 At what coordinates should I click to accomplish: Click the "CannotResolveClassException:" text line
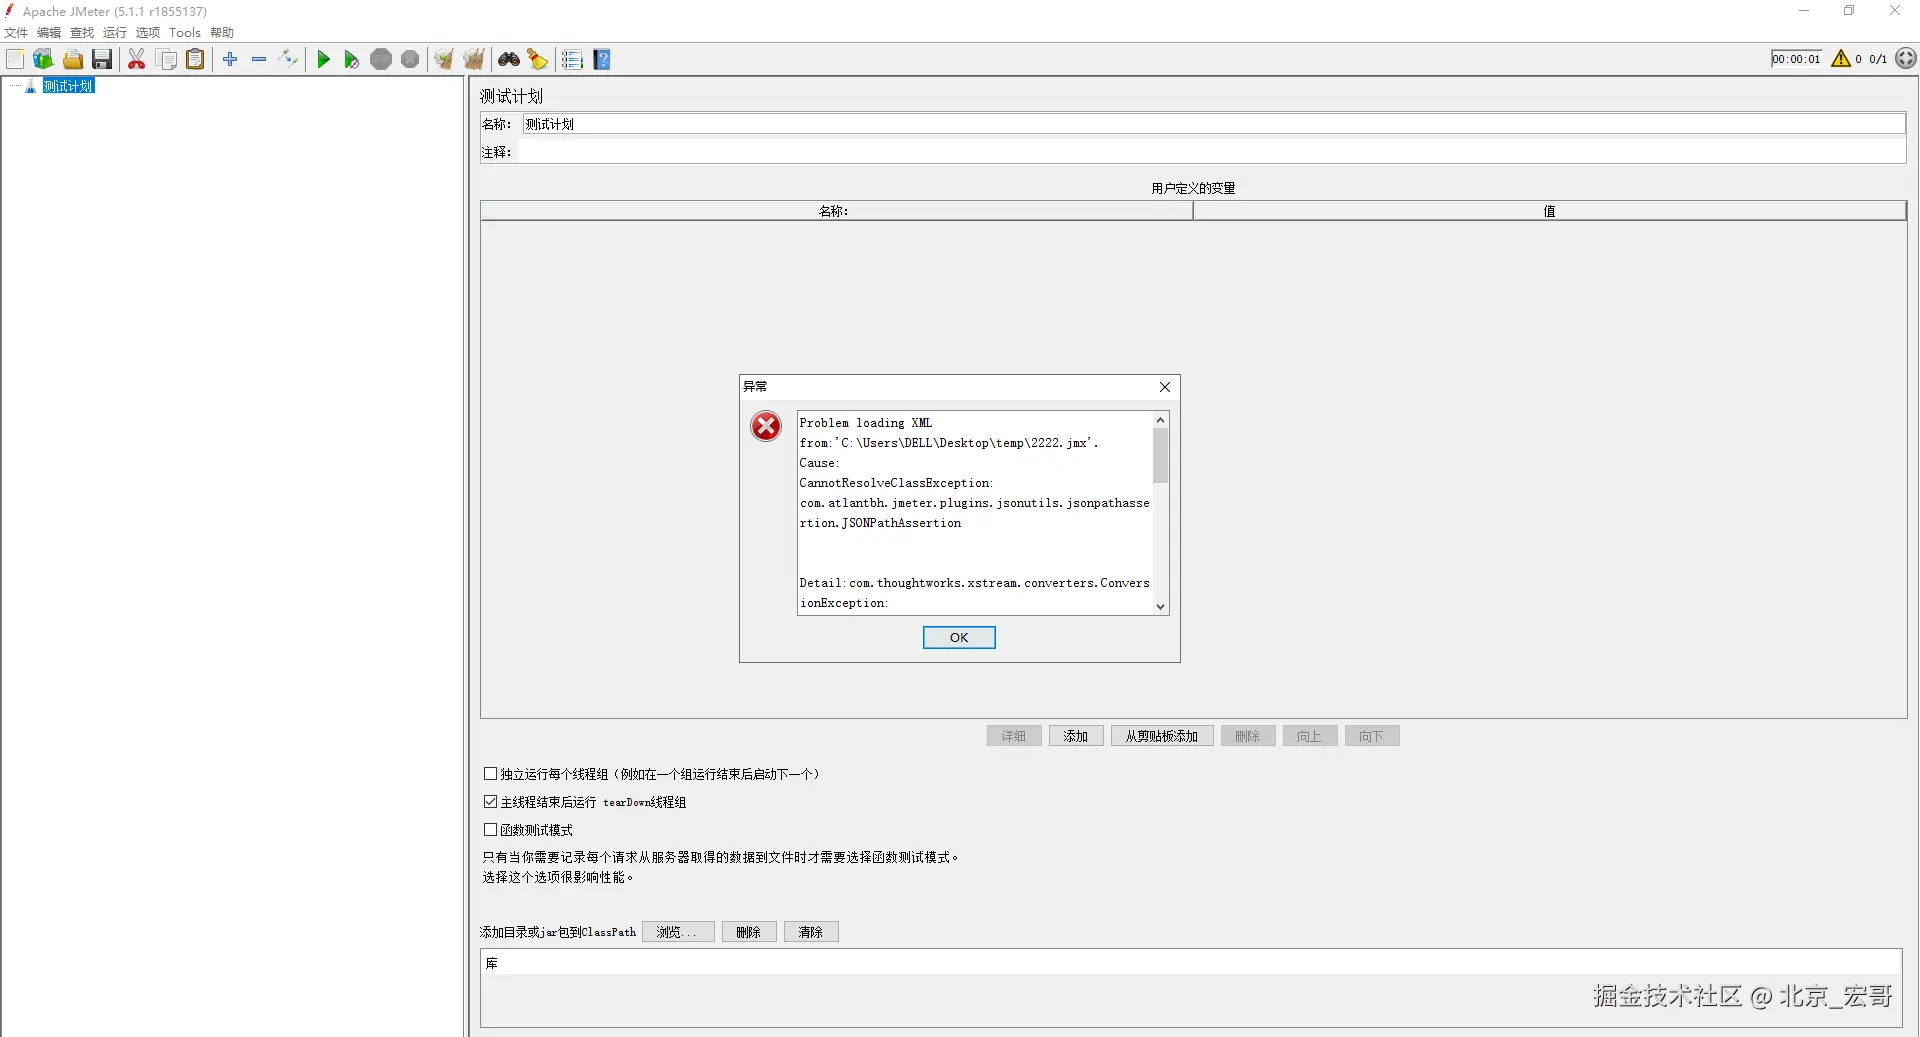tap(896, 483)
